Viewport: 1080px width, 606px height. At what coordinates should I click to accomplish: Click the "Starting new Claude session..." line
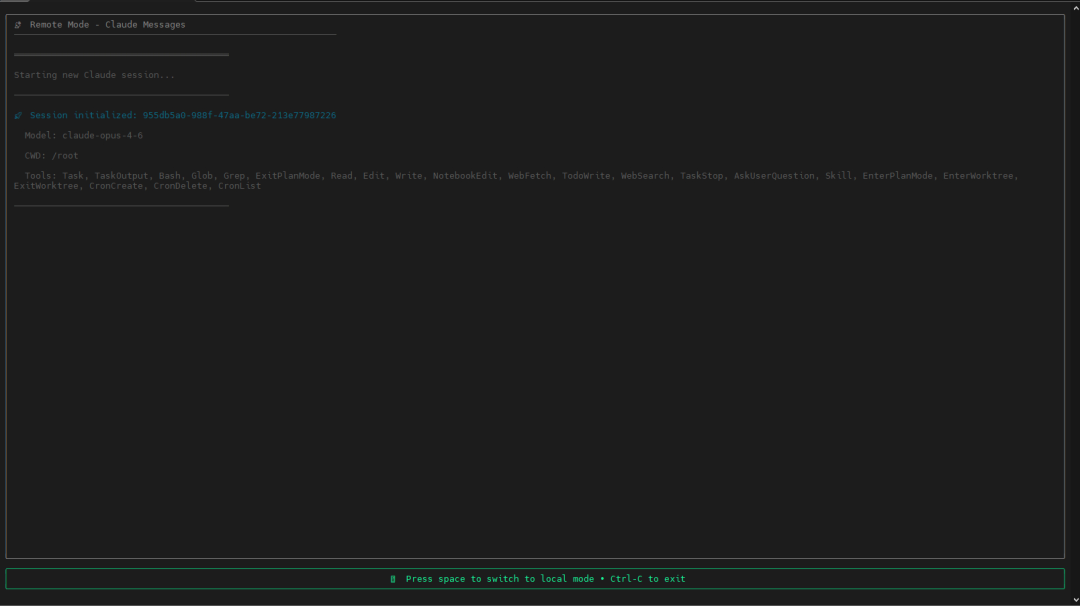pyautogui.click(x=94, y=75)
